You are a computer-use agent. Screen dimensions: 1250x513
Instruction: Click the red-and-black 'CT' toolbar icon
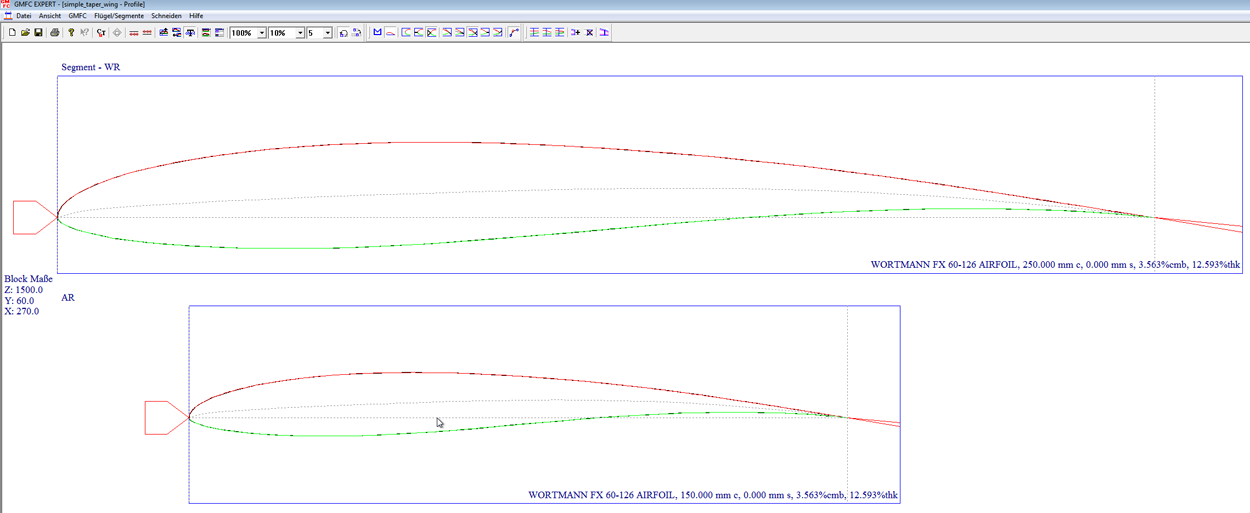click(101, 33)
